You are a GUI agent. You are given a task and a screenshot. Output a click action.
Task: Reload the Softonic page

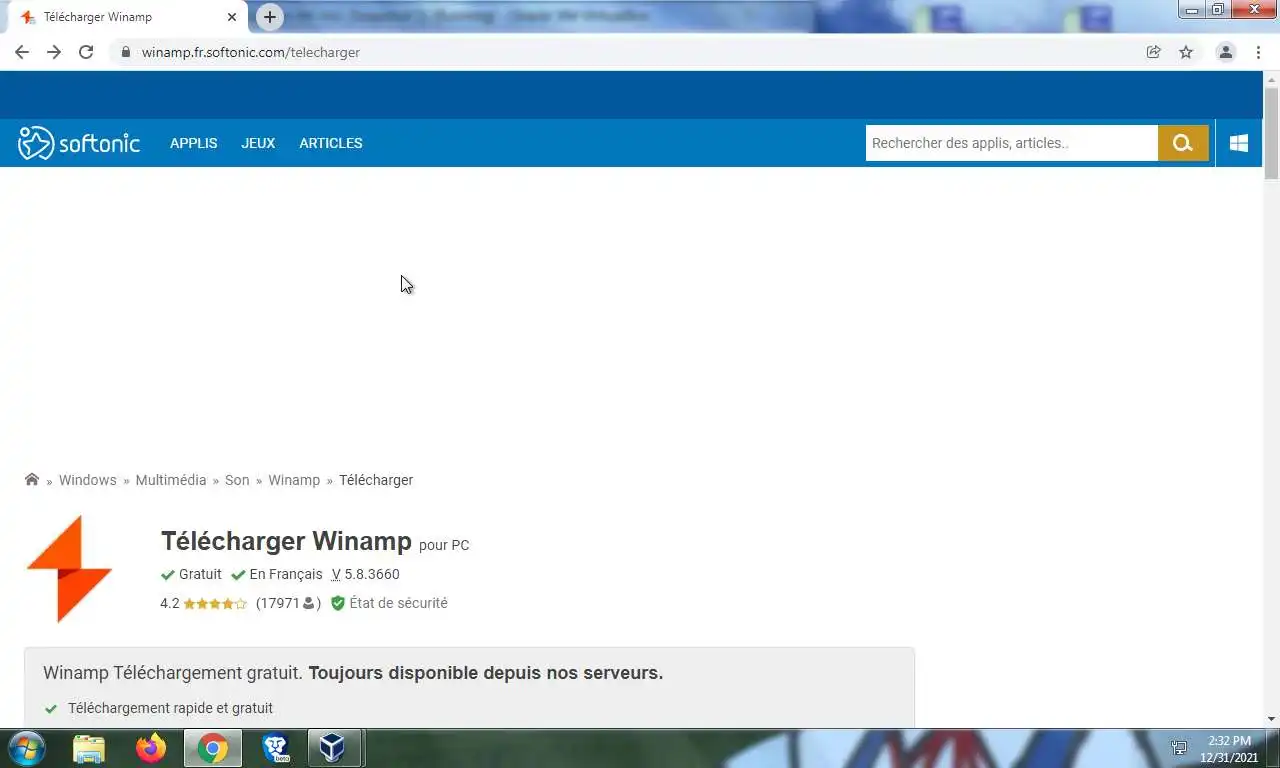pyautogui.click(x=86, y=52)
